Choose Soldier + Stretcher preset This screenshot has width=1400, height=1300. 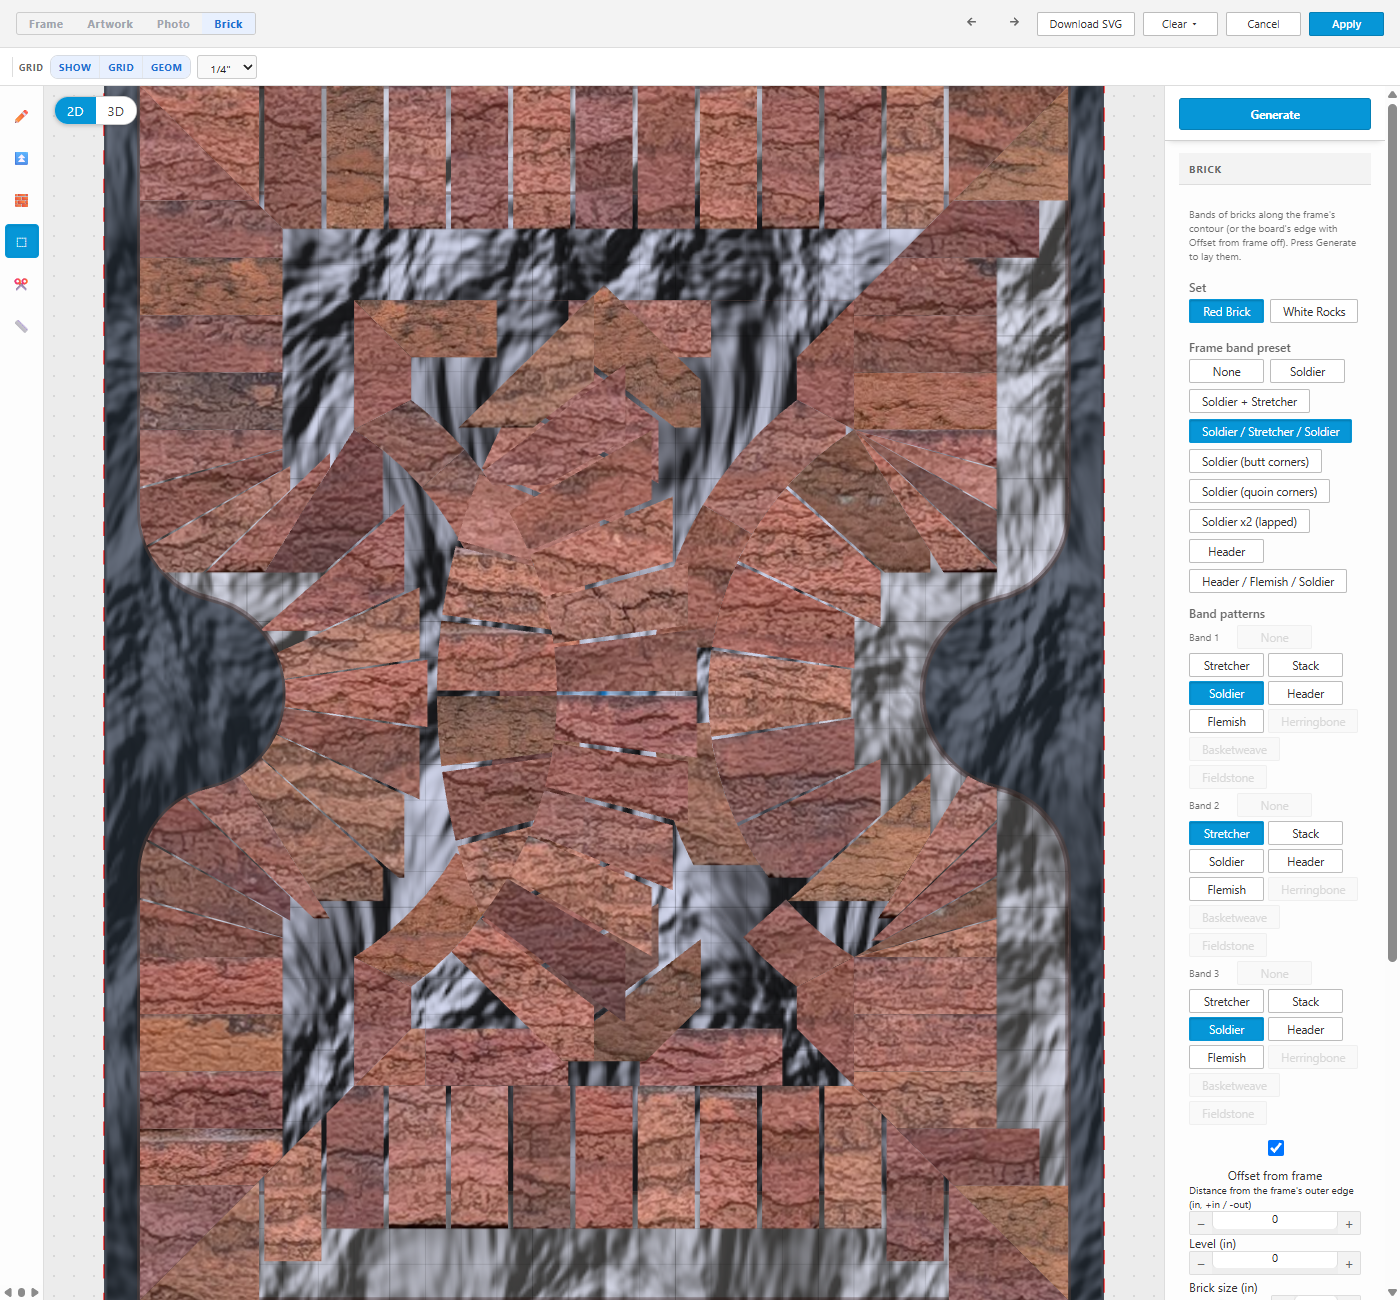click(1249, 402)
